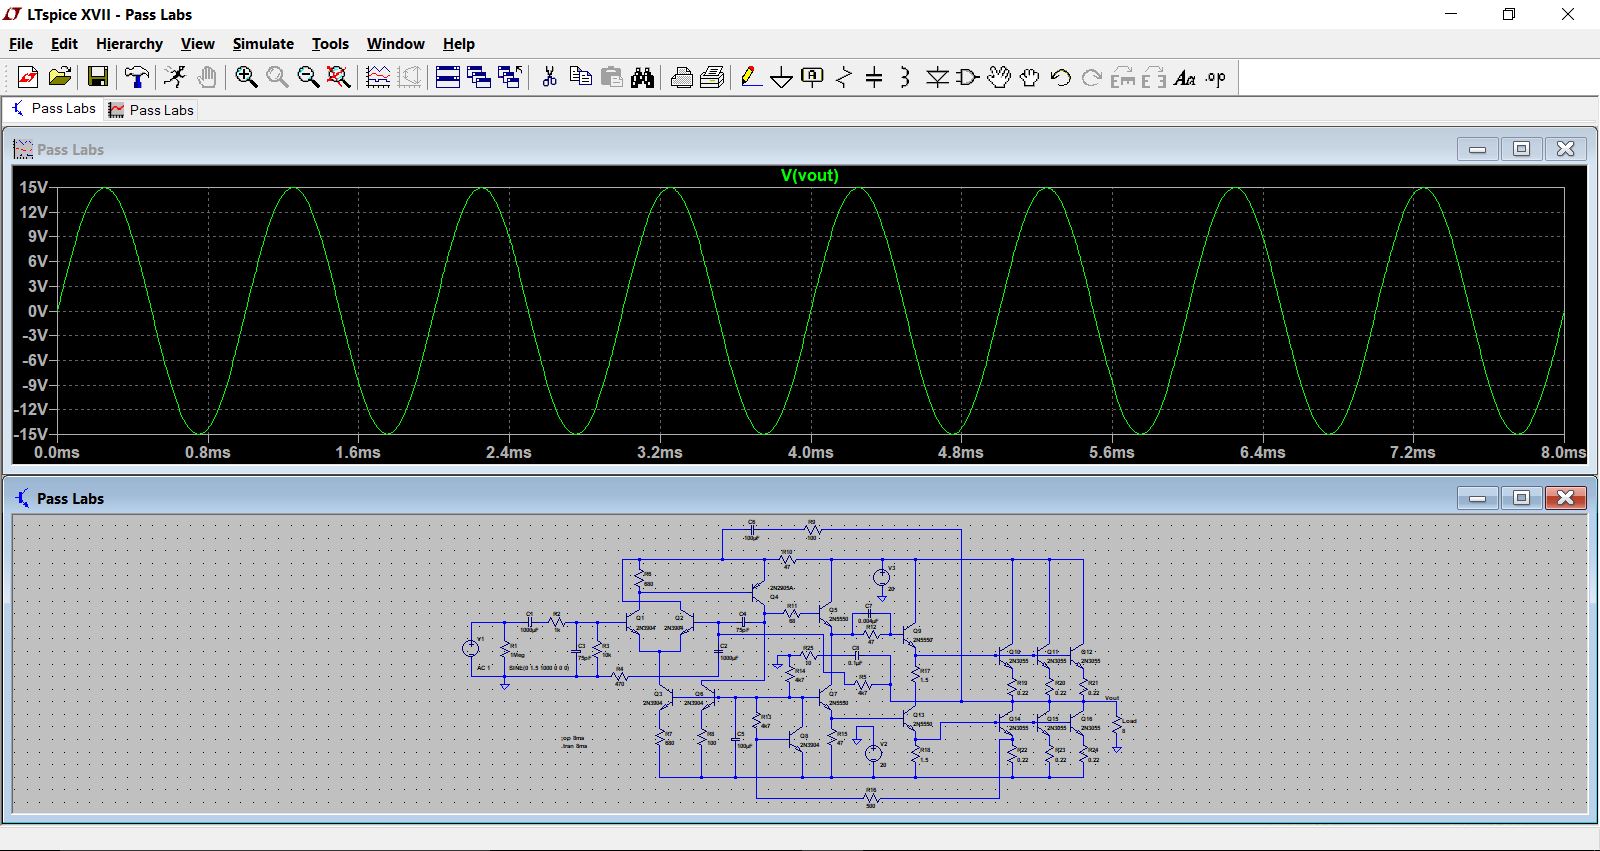Maximize the schematic Pass Labs window
The width and height of the screenshot is (1600, 851).
point(1522,497)
